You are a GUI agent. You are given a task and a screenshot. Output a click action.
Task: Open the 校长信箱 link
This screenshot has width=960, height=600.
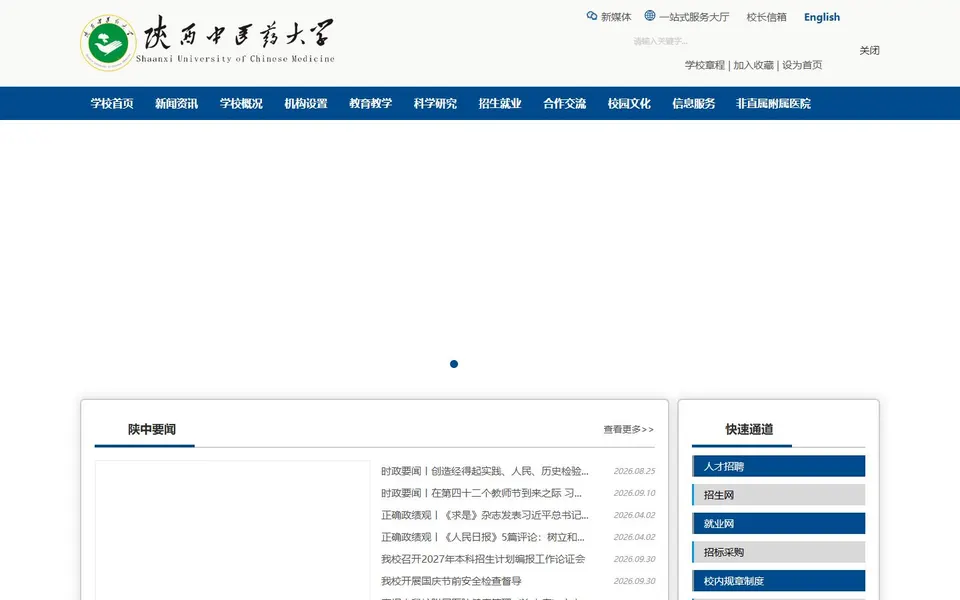[x=766, y=17]
